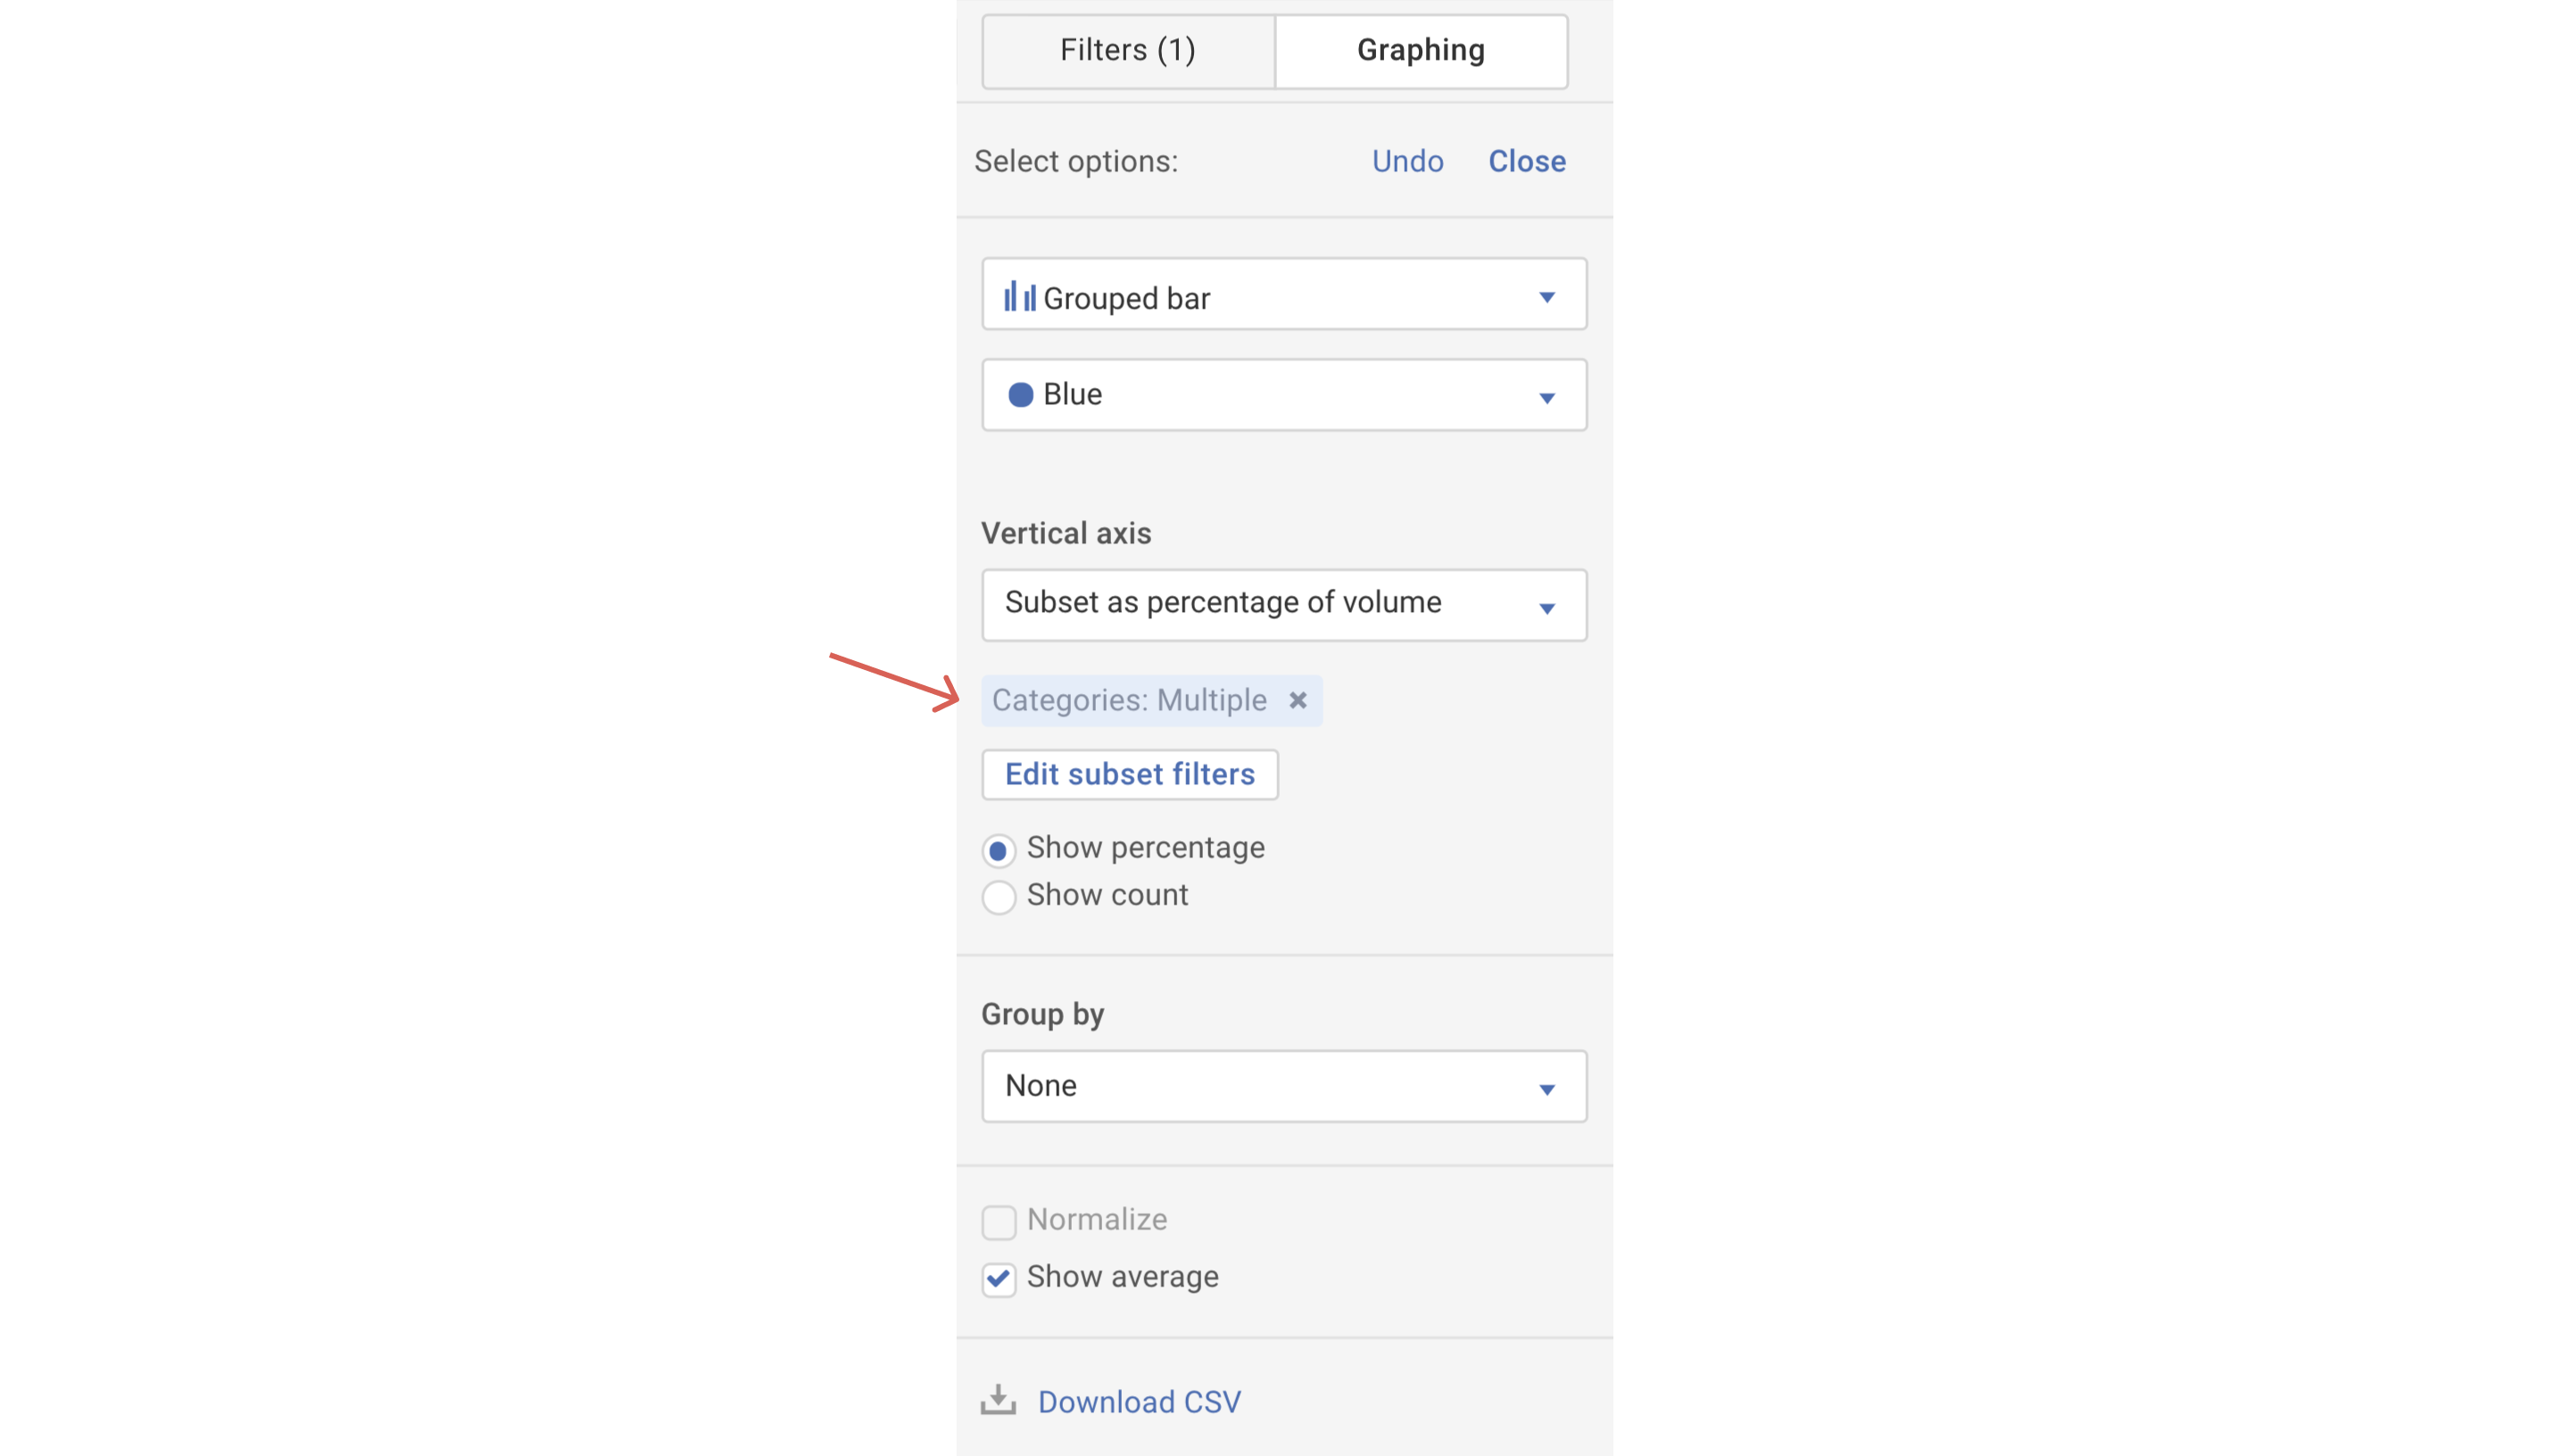Click the download icon beside Download CSV
2570x1456 pixels.
click(x=998, y=1401)
